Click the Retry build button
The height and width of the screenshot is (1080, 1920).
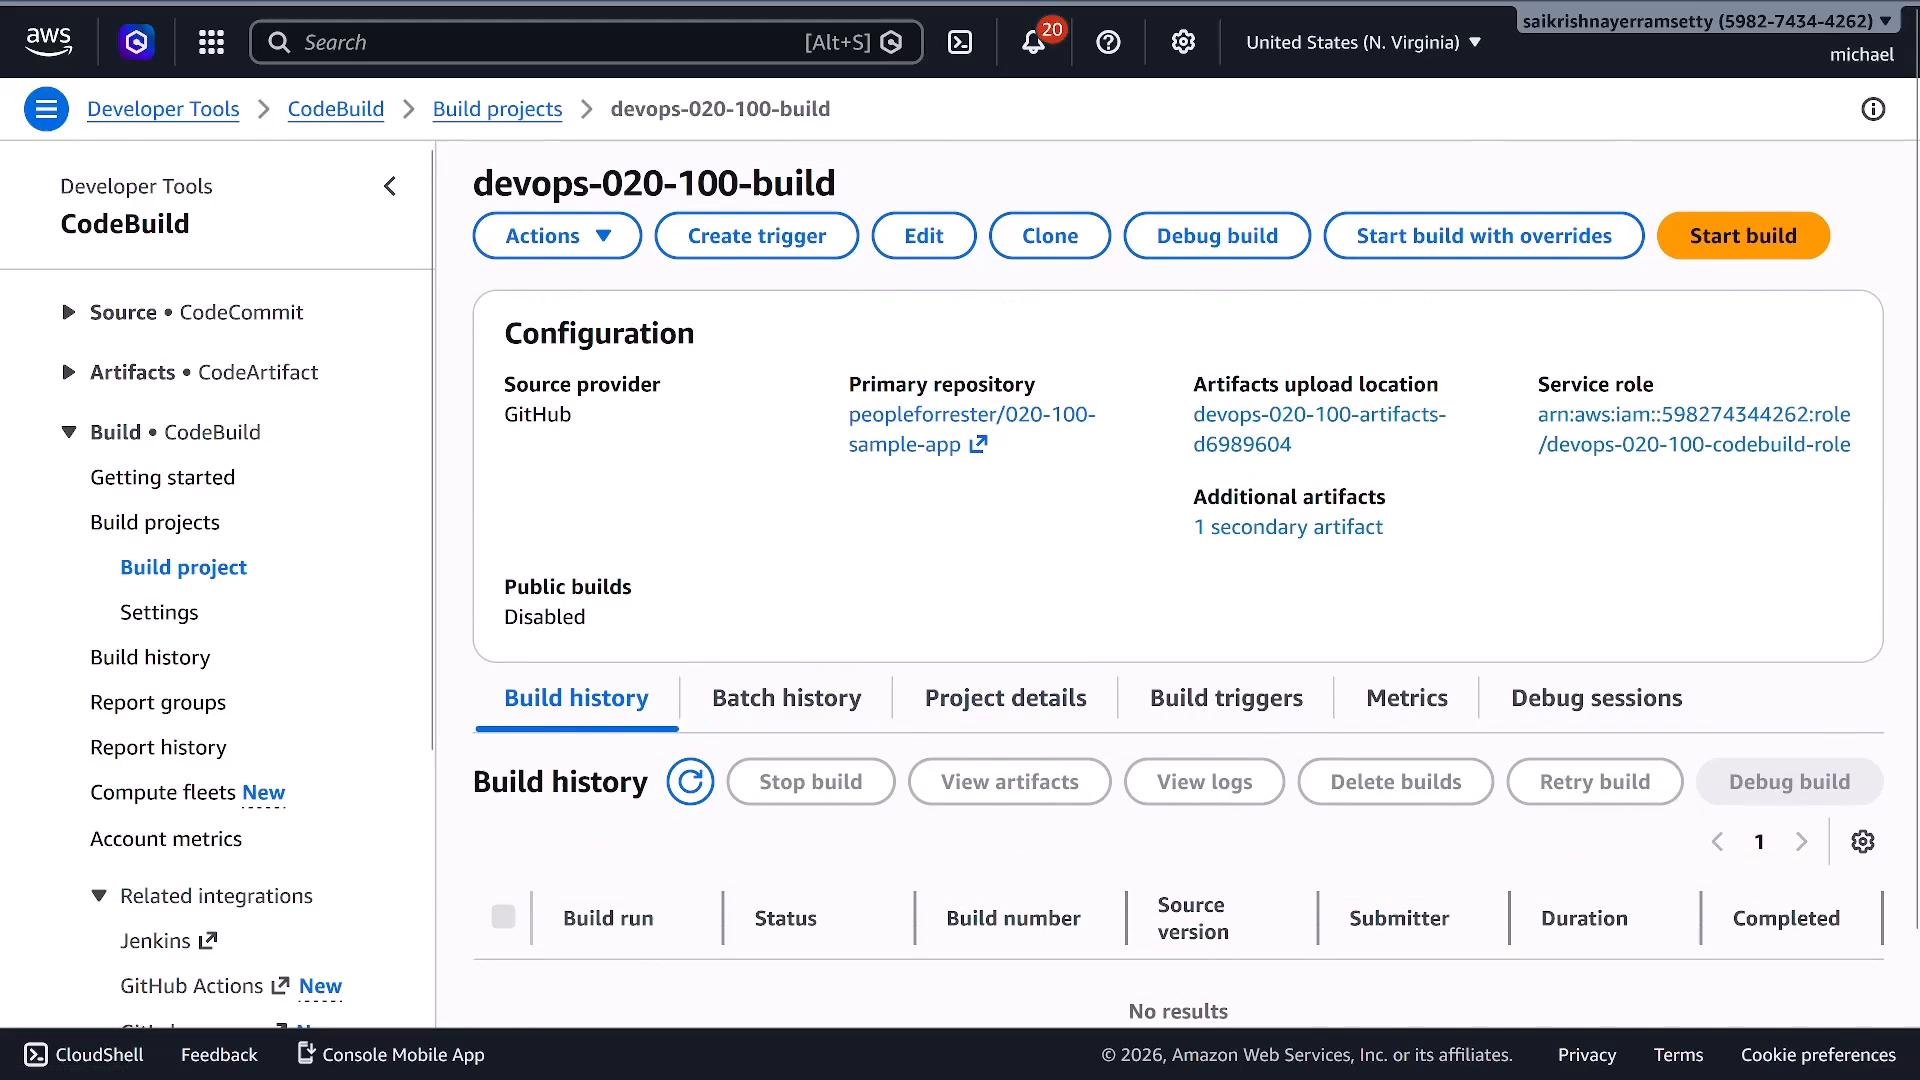(x=1595, y=782)
